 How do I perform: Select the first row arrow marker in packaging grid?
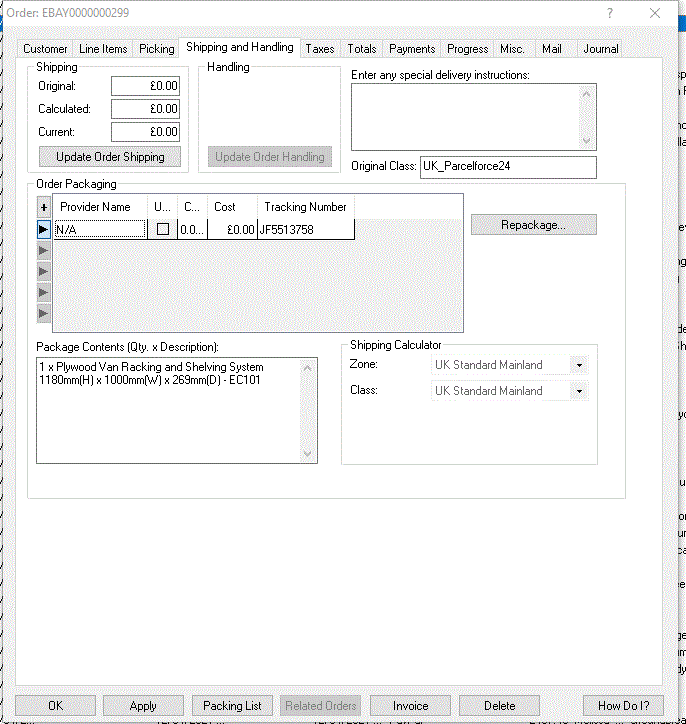(x=43, y=229)
